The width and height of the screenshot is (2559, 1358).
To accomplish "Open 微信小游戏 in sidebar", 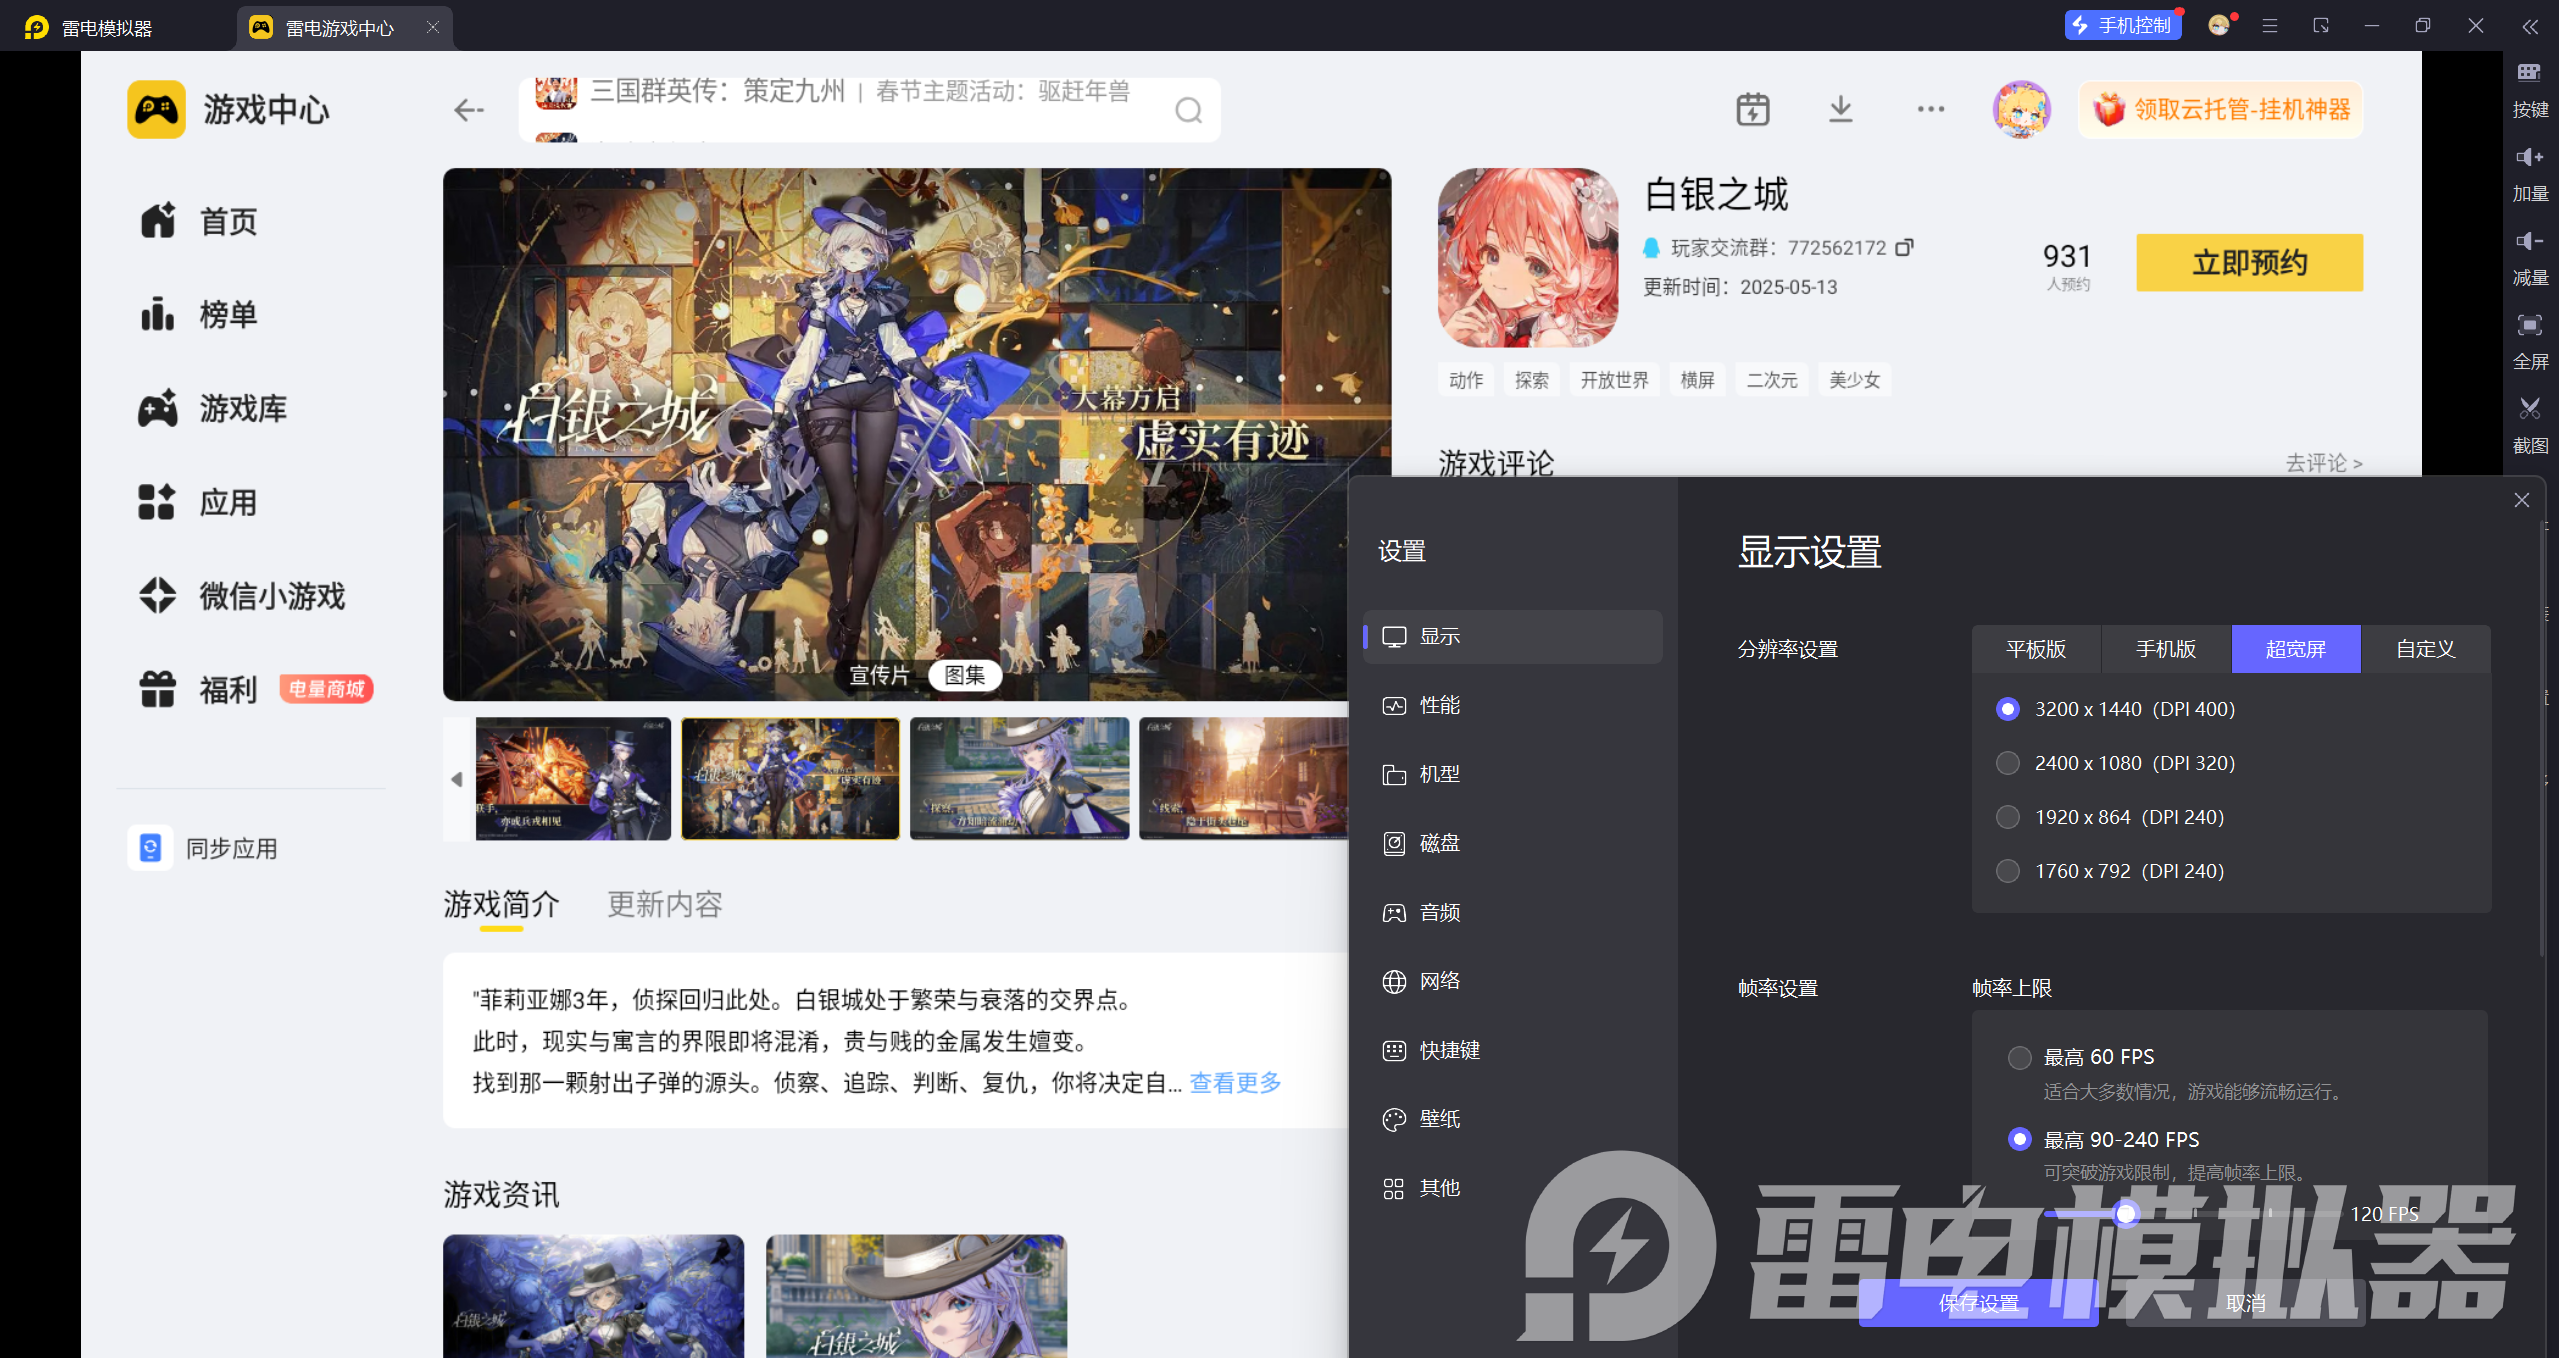I will (x=242, y=596).
